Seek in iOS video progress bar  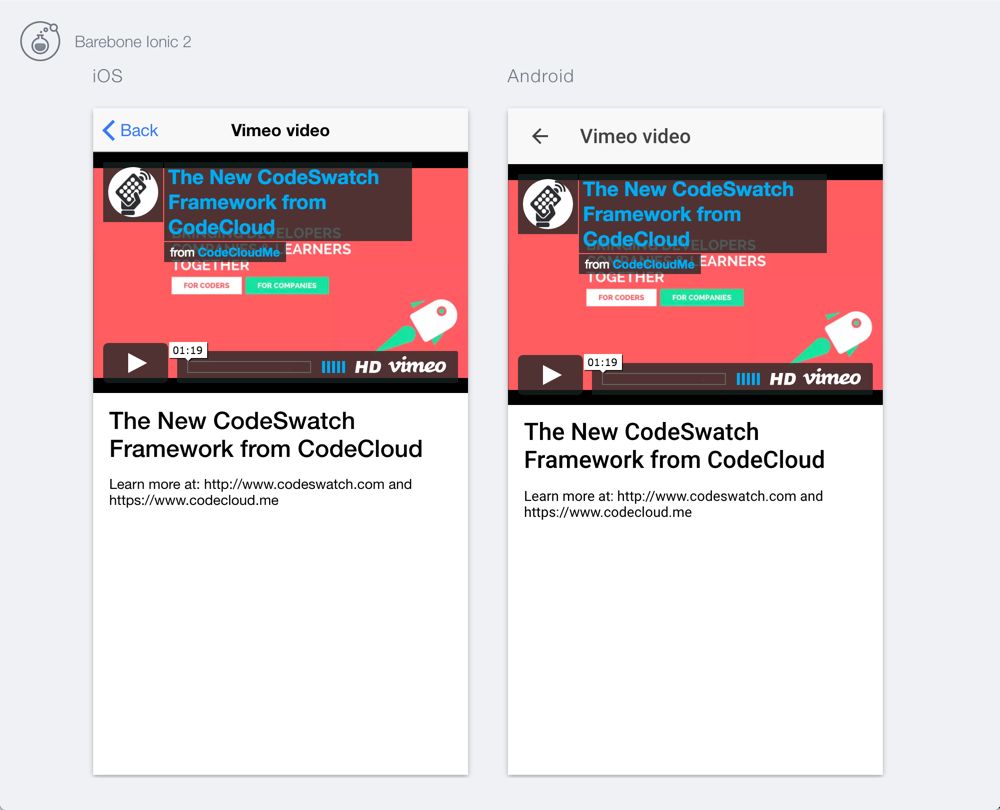(249, 367)
